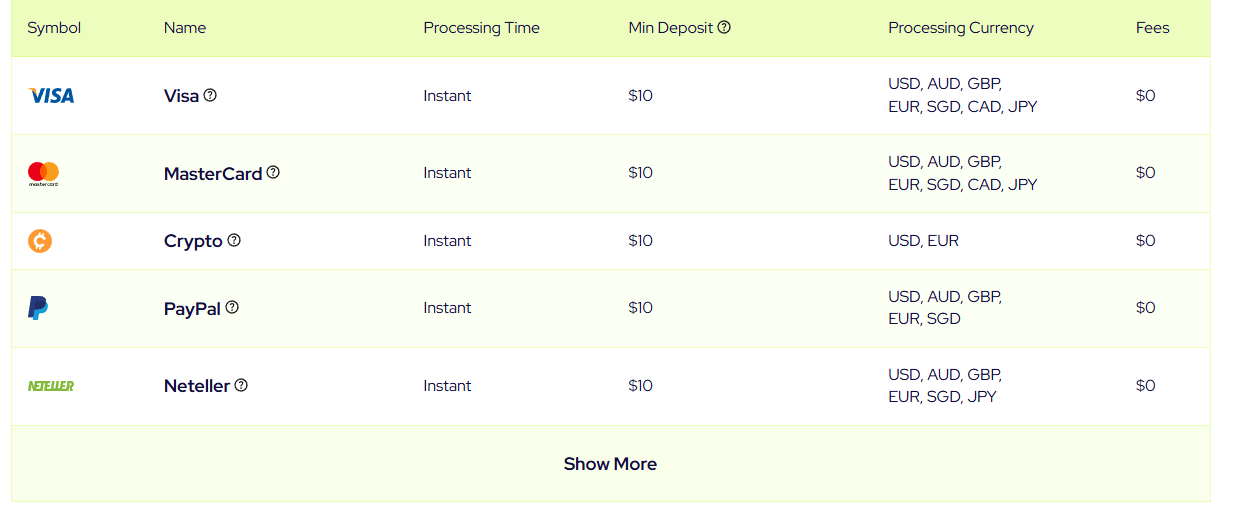The height and width of the screenshot is (510, 1236).
Task: Select the Visa payment method name
Action: pos(181,96)
